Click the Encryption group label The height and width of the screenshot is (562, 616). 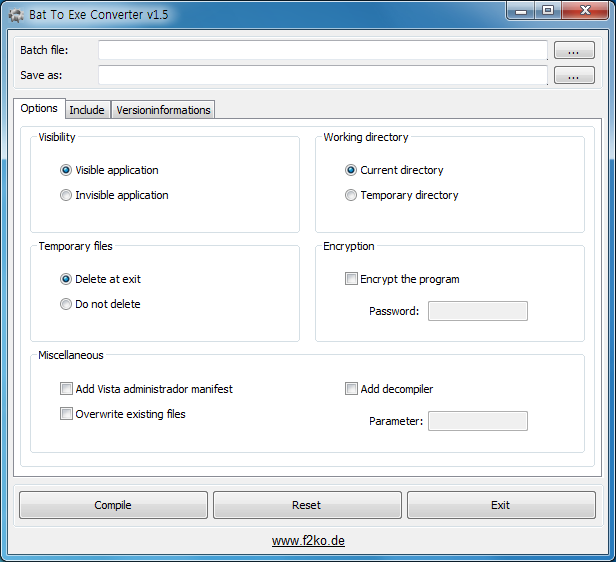(x=349, y=246)
